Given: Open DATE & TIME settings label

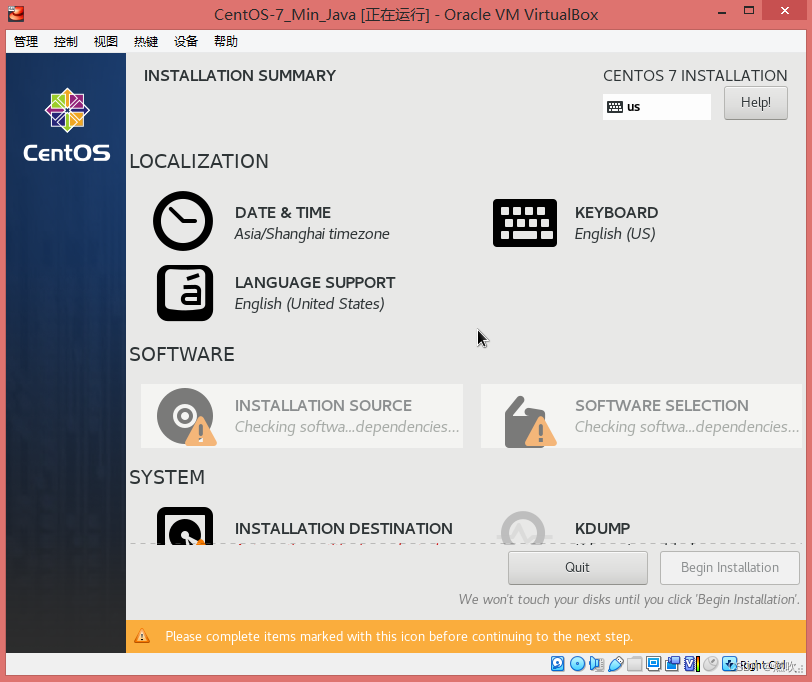Looking at the screenshot, I should click(283, 213).
